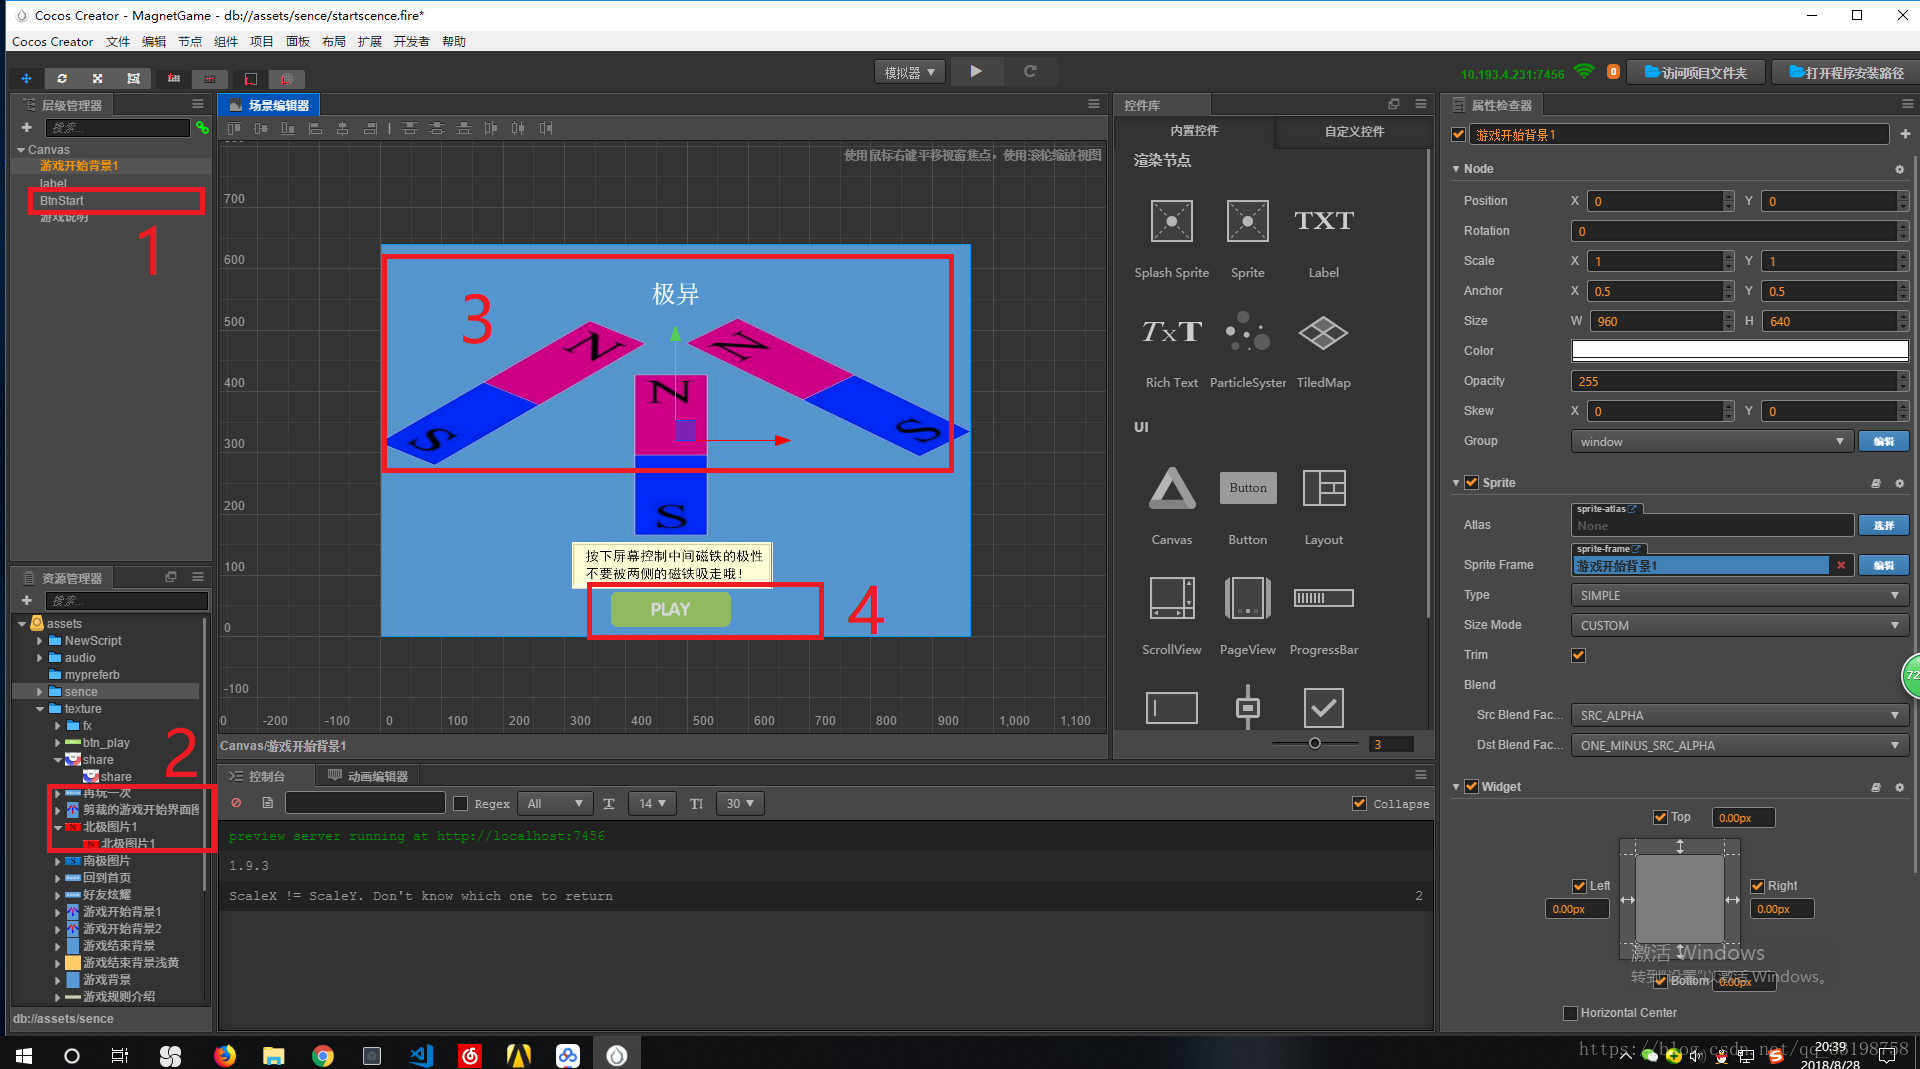Add ProgressBar UI control icon
The height and width of the screenshot is (1069, 1920).
[x=1323, y=598]
